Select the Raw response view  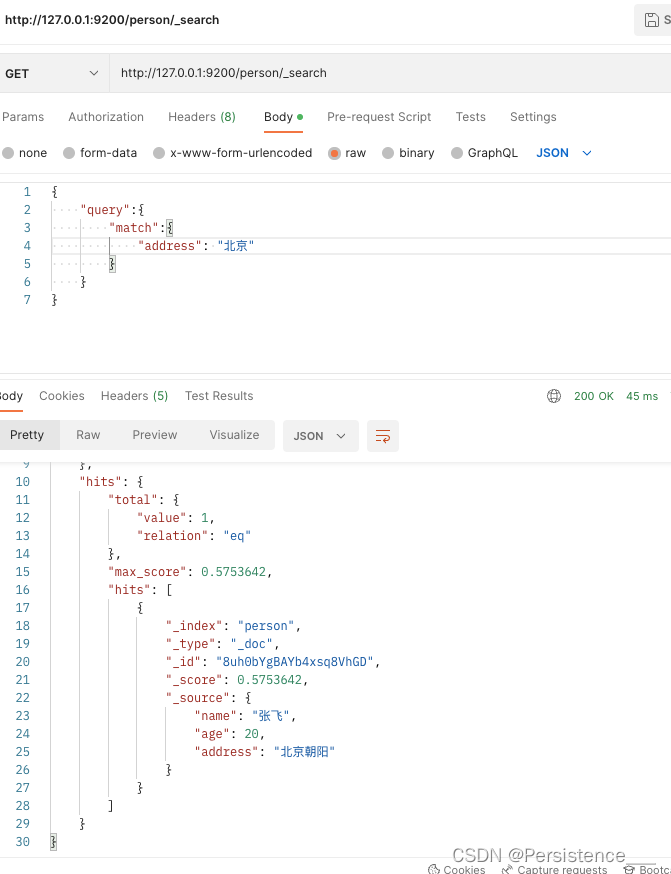[88, 435]
